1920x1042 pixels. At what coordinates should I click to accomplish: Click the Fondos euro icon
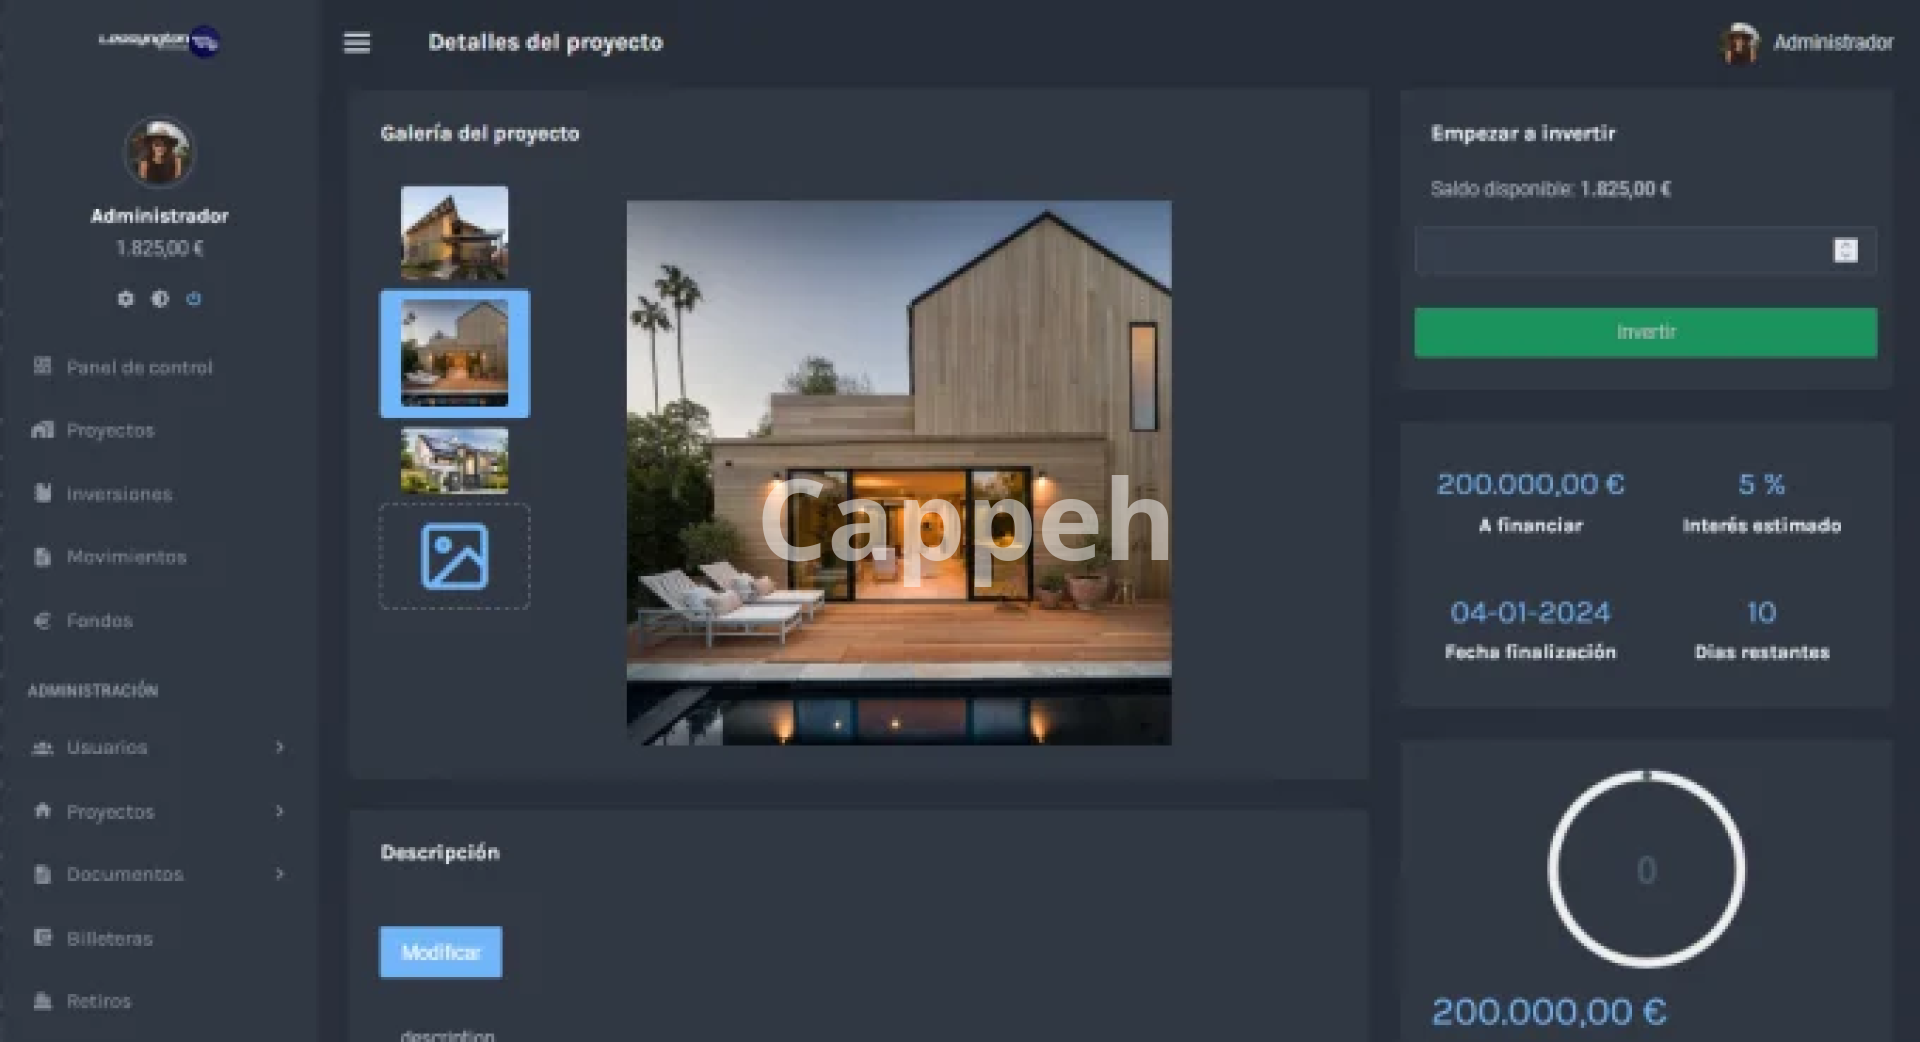click(x=42, y=621)
